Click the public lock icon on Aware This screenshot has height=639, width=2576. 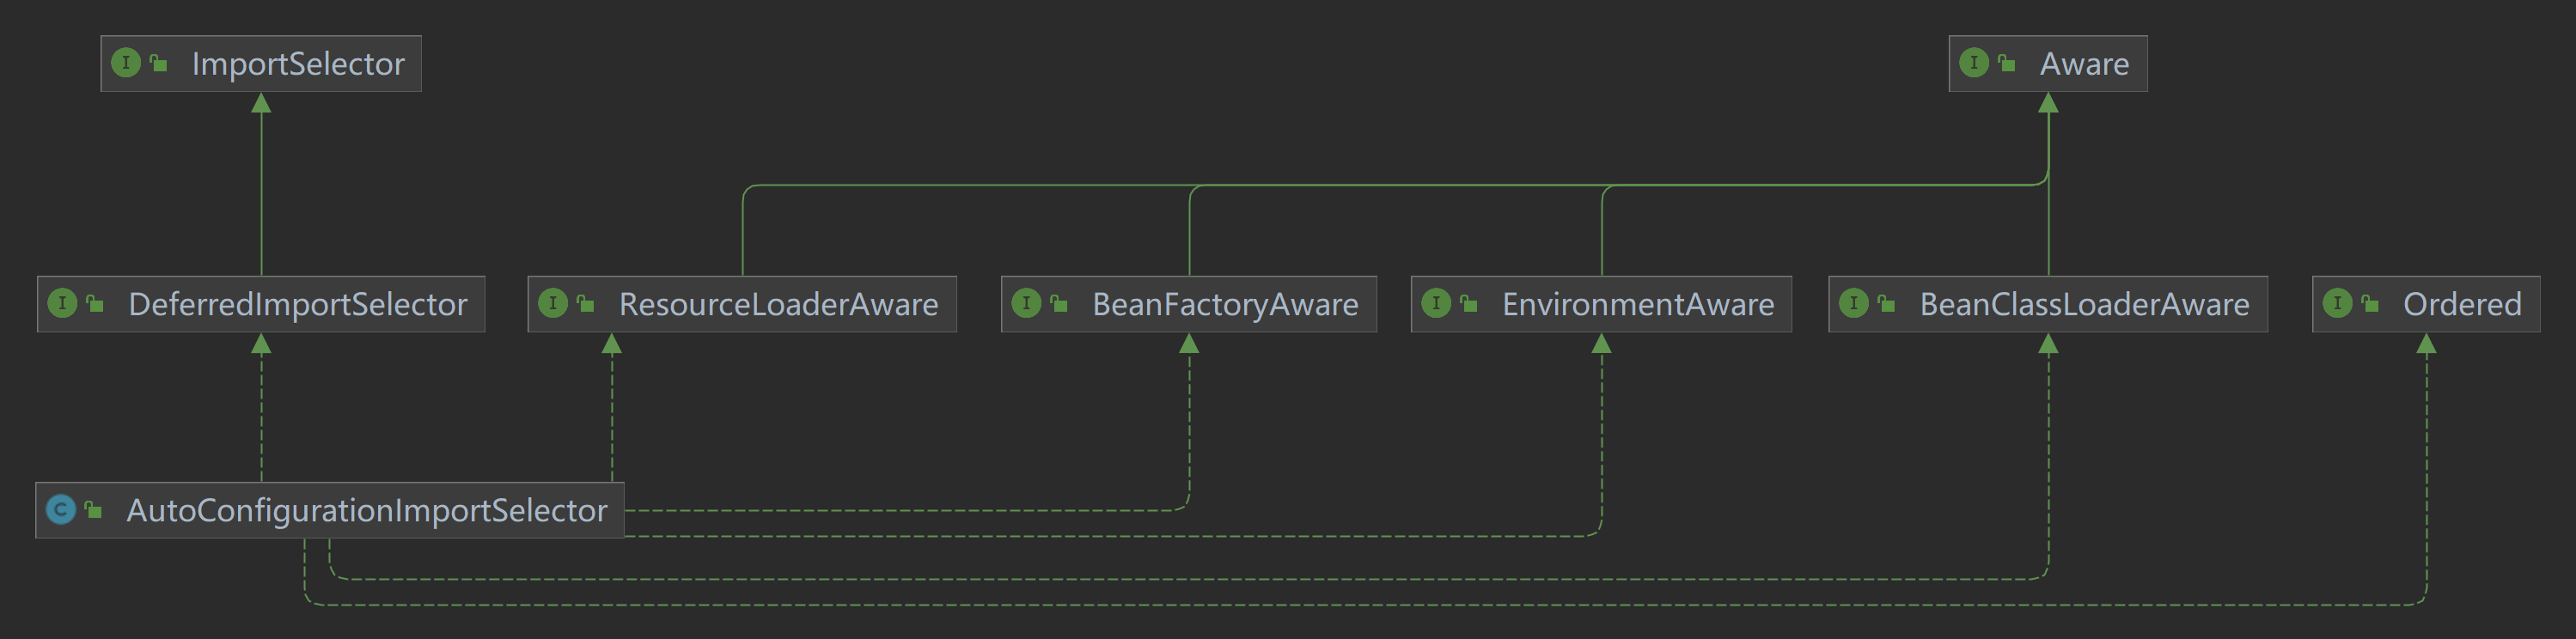pyautogui.click(x=2006, y=63)
